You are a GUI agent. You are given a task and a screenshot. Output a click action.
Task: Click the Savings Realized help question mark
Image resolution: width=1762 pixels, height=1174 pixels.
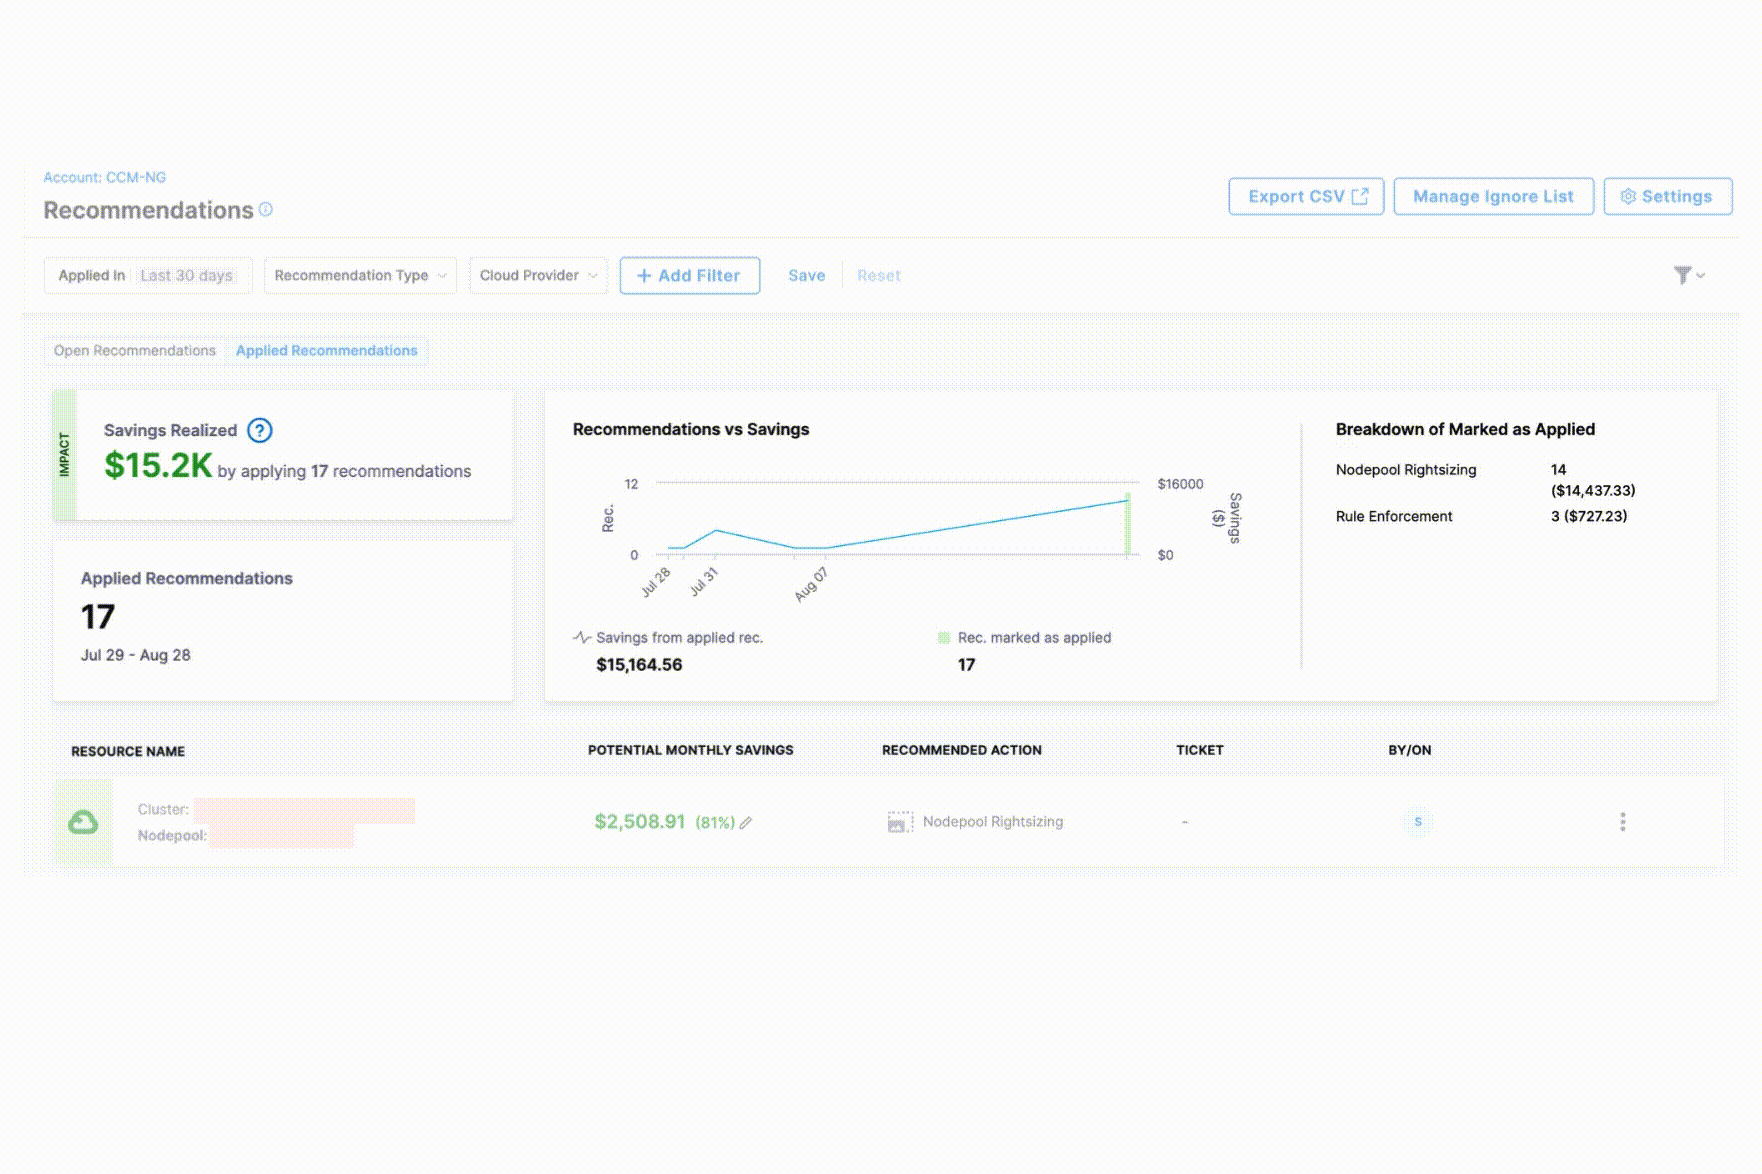tap(259, 431)
